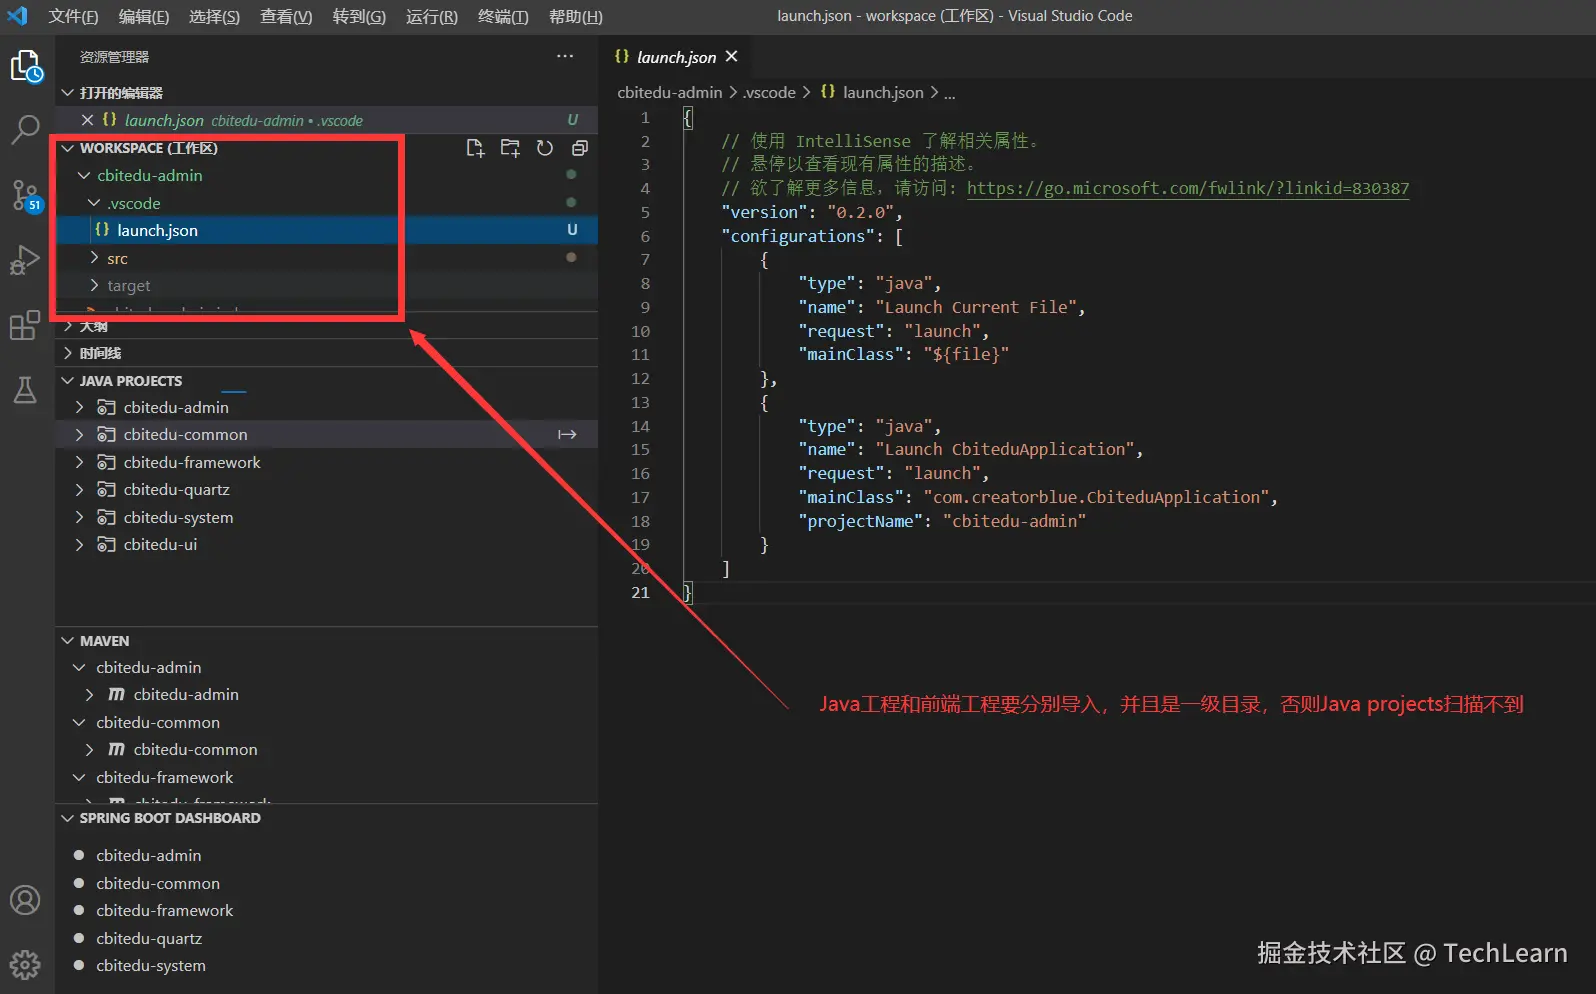Collapse the .vscode folder
Viewport: 1596px width, 994px height.
tap(94, 203)
